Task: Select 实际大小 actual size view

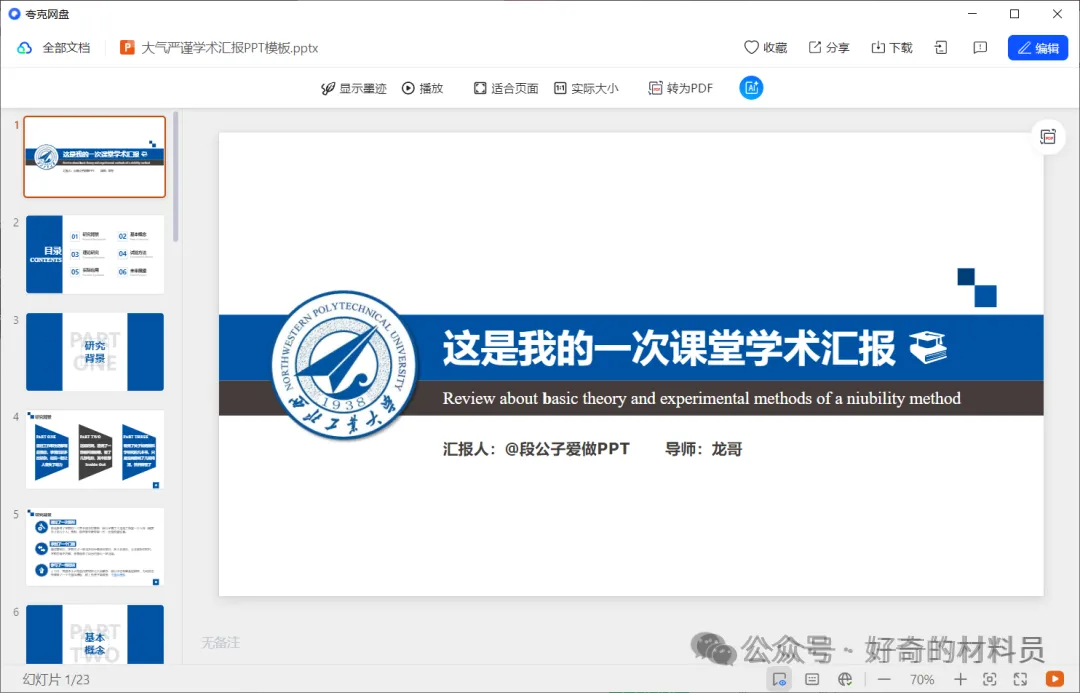Action: 586,88
